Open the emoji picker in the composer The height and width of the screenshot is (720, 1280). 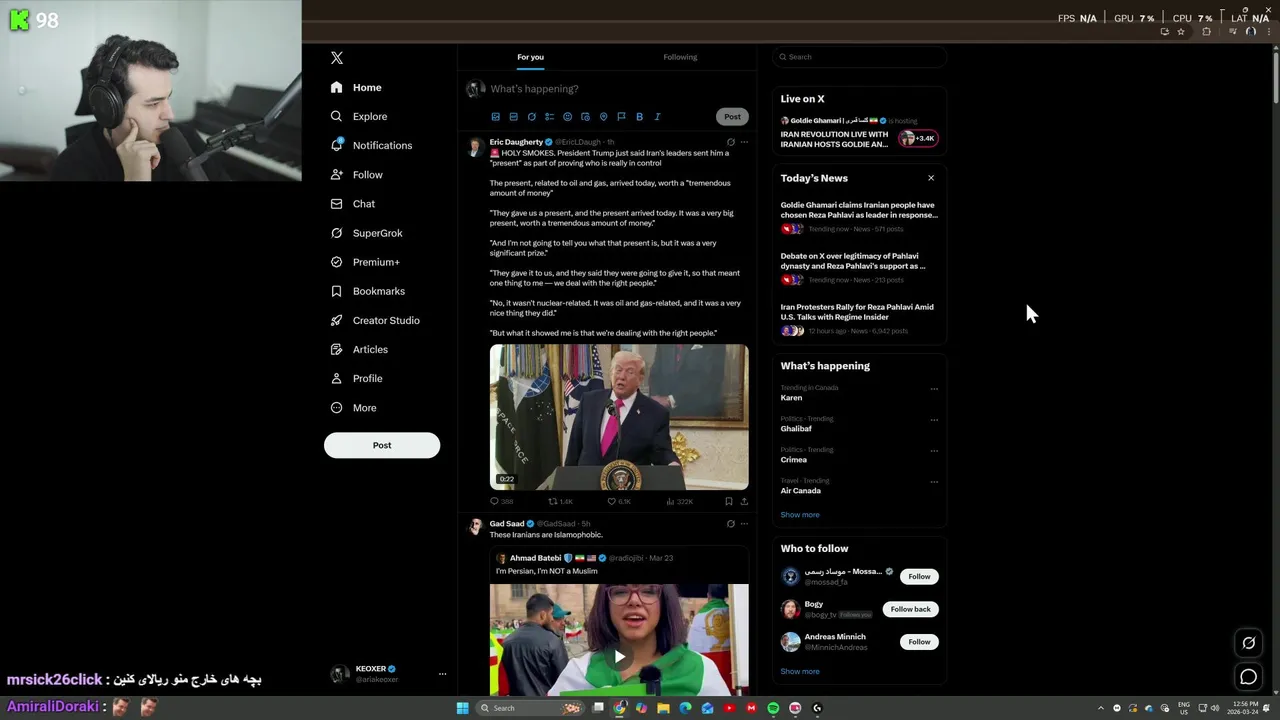click(567, 117)
